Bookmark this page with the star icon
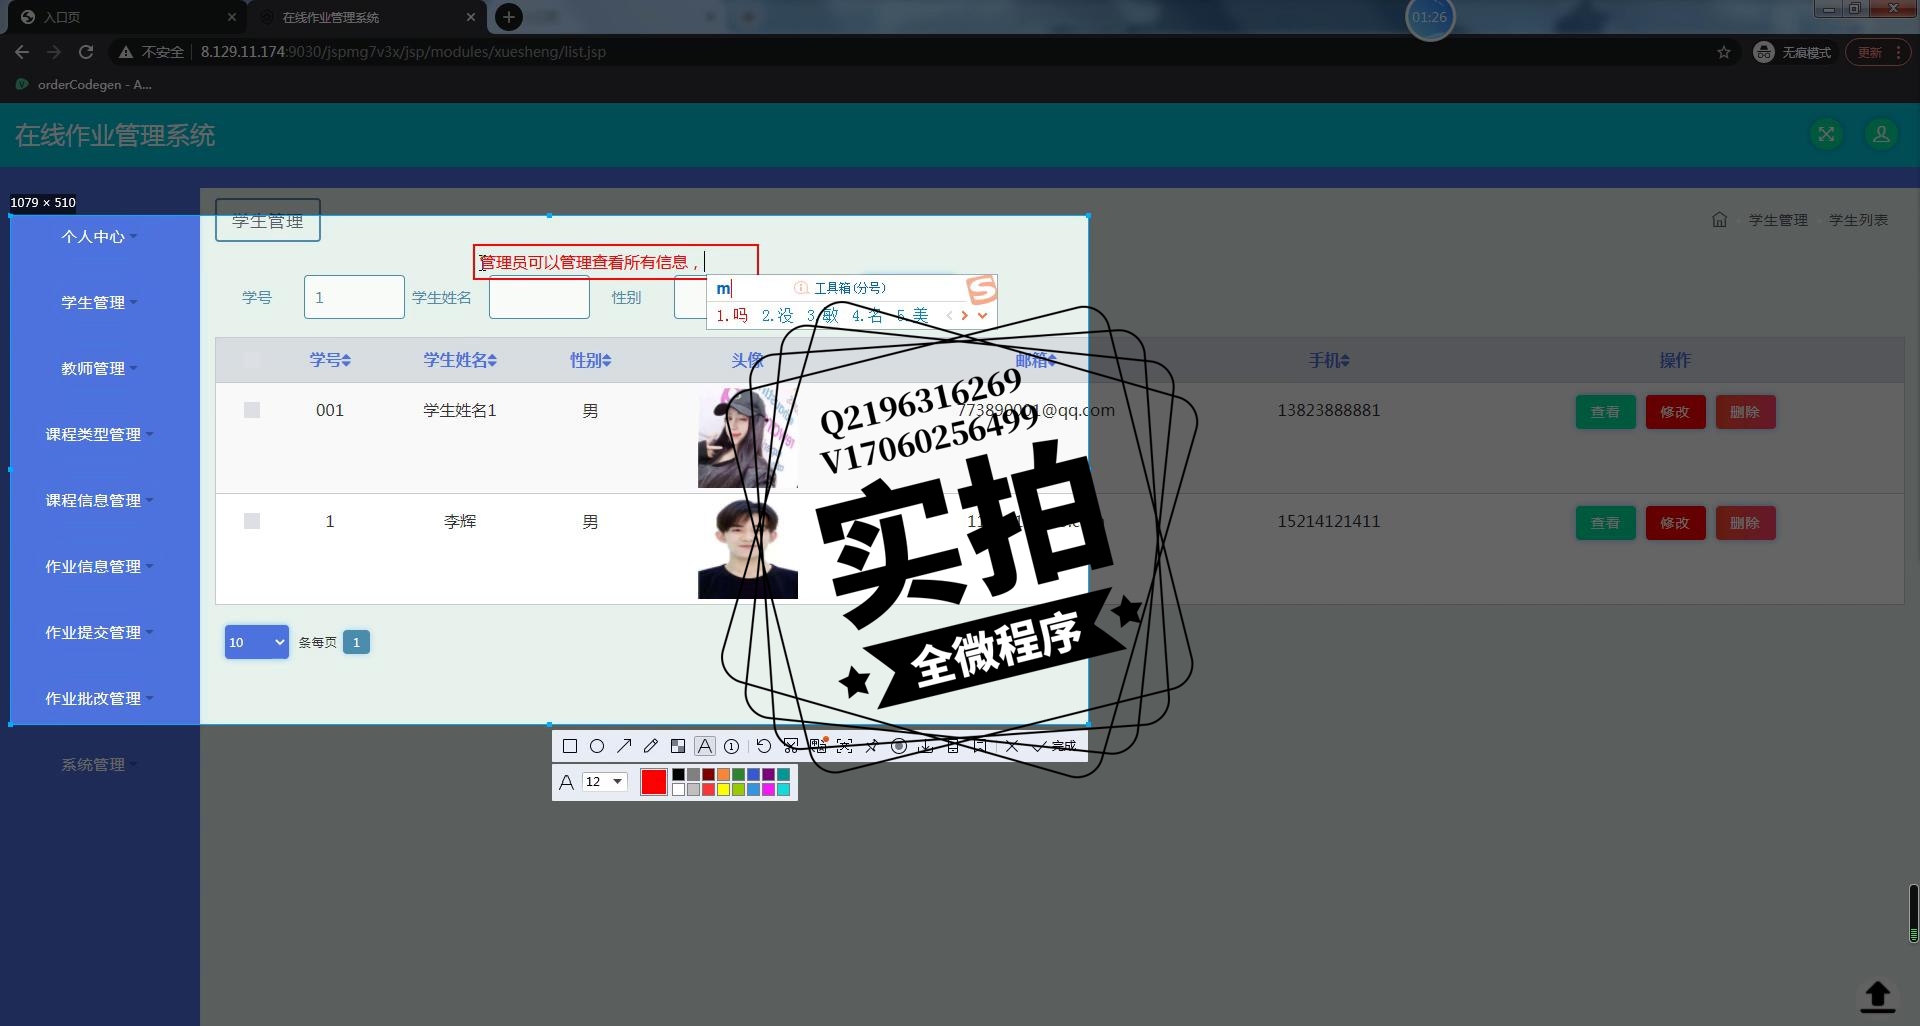Viewport: 1920px width, 1026px height. coord(1724,52)
